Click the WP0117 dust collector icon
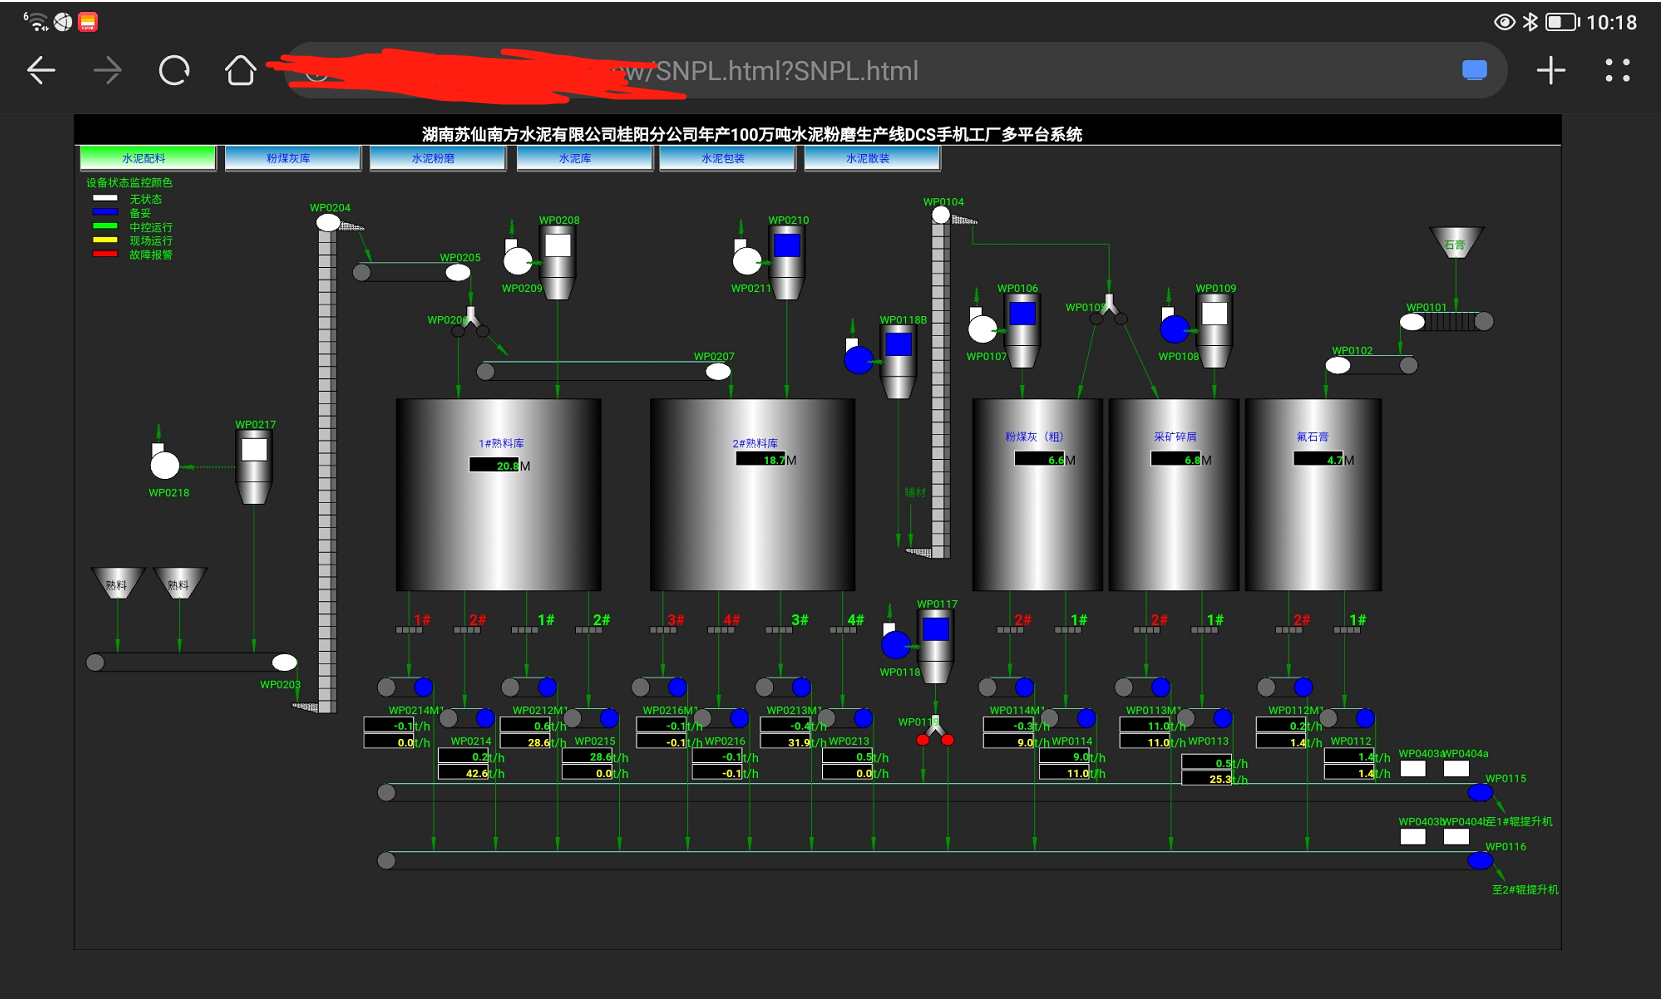 click(935, 645)
